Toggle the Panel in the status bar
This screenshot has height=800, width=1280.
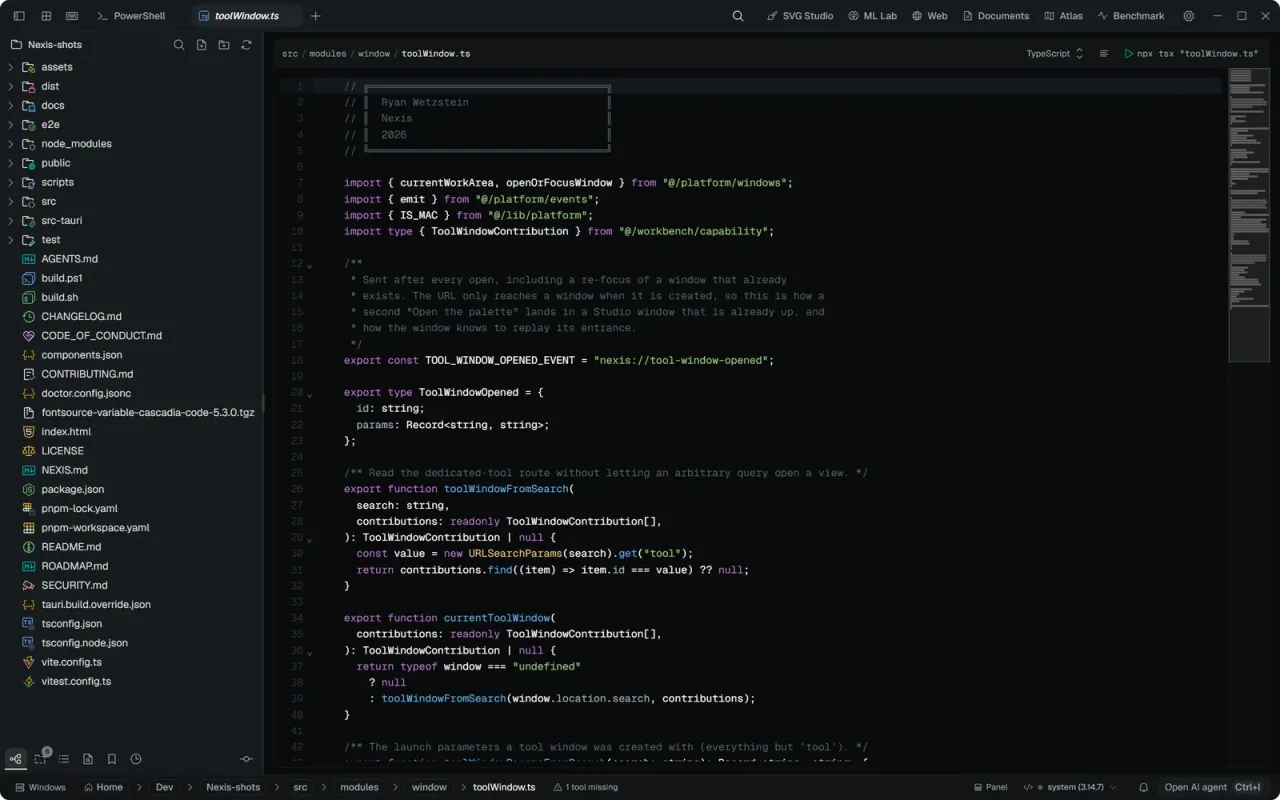[989, 787]
